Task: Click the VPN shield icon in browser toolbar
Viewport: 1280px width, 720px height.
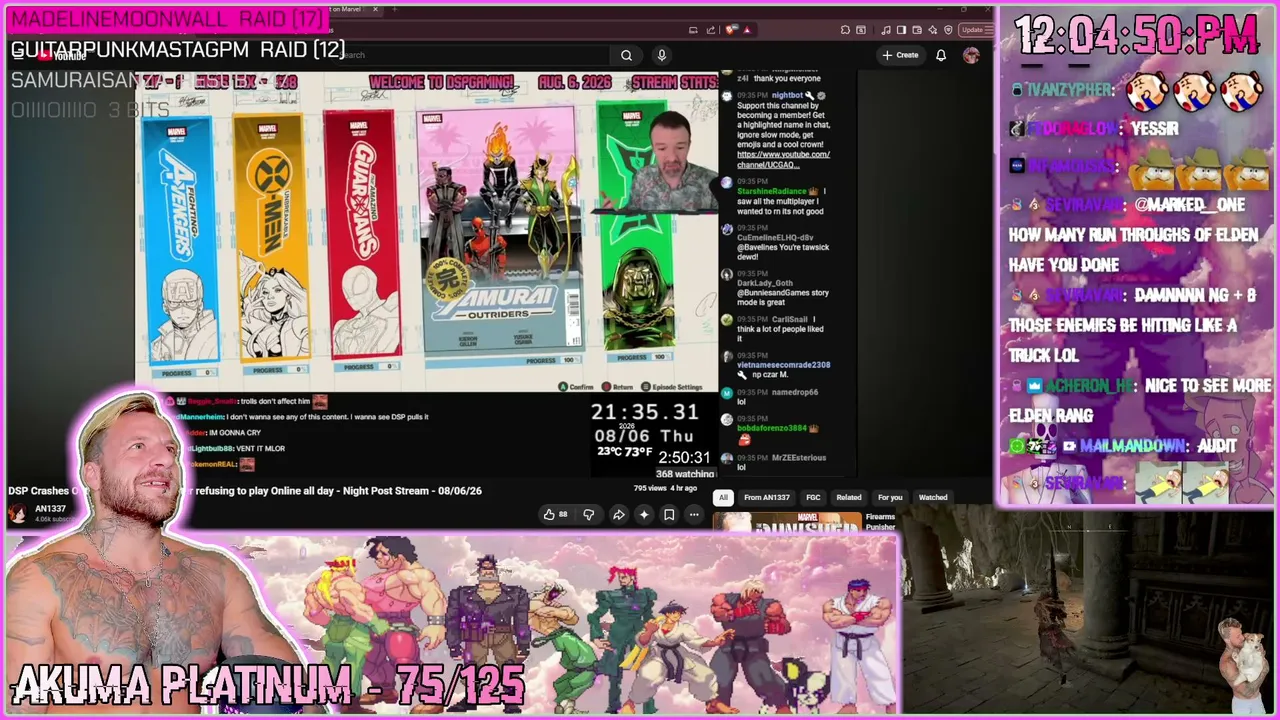Action: click(948, 30)
